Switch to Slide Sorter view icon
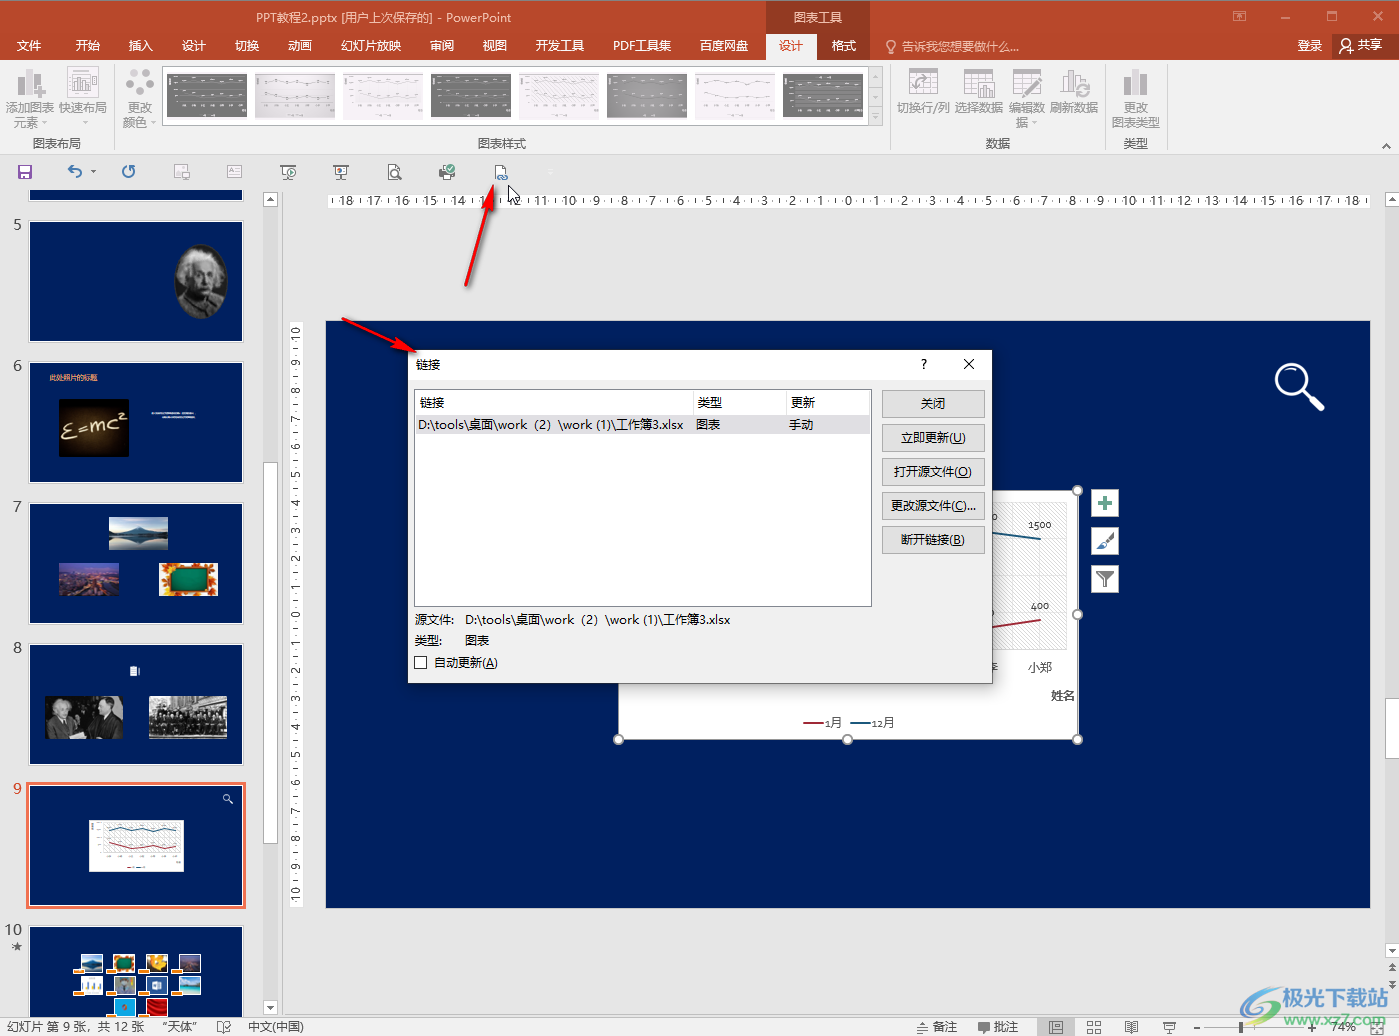This screenshot has width=1399, height=1036. 1094,1027
